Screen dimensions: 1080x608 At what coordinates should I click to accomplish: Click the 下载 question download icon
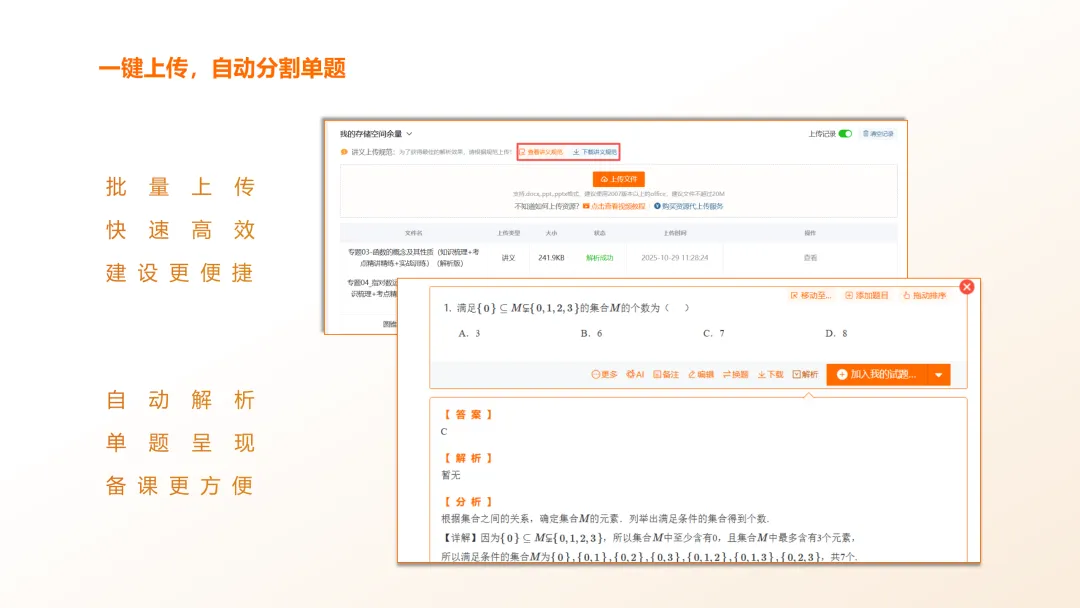tap(770, 375)
